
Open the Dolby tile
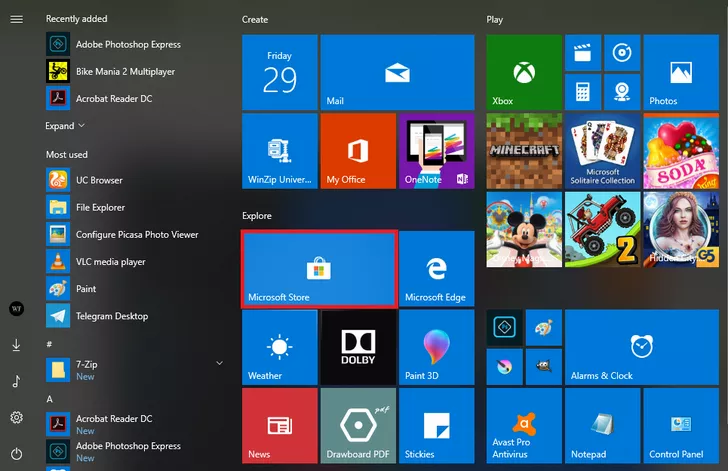[x=358, y=347]
